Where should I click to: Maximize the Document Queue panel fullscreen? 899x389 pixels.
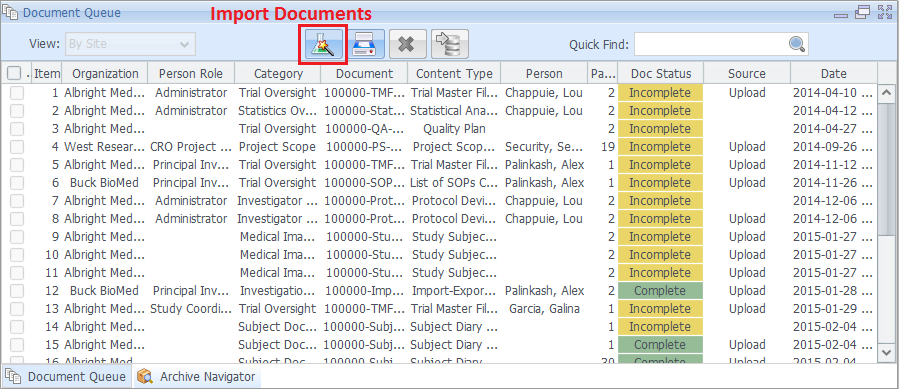click(x=885, y=12)
